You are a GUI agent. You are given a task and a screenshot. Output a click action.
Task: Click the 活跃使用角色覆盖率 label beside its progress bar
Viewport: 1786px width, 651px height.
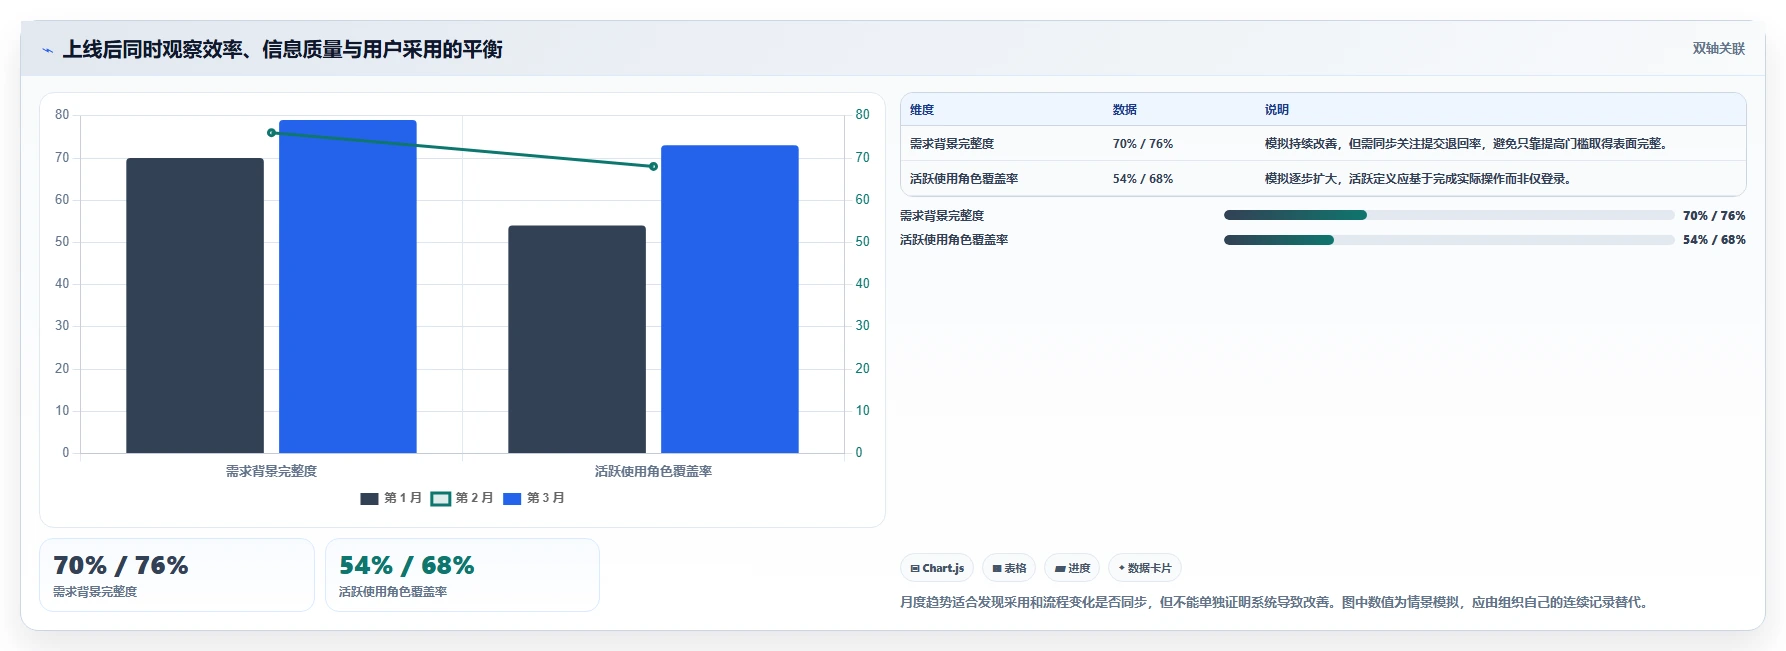point(954,240)
